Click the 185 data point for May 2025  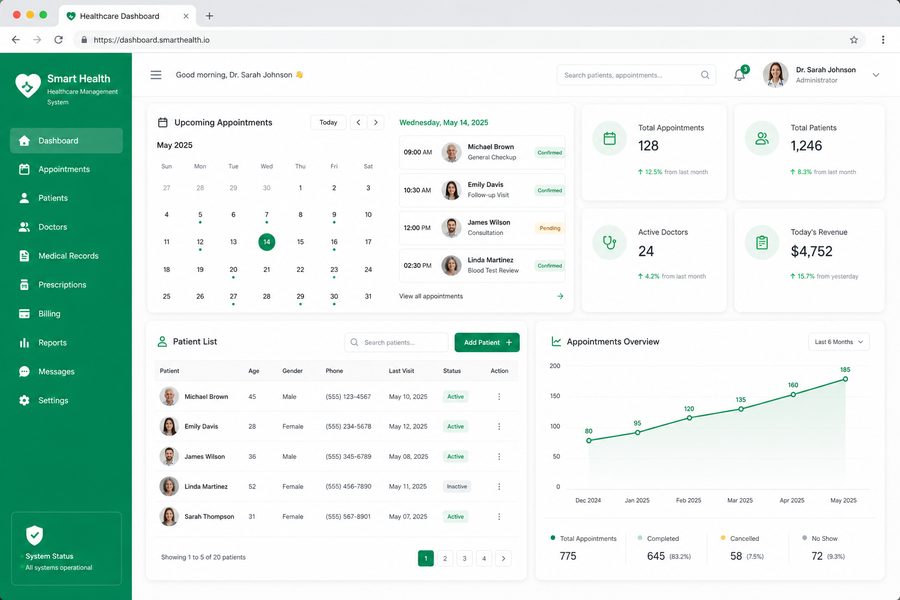point(845,379)
